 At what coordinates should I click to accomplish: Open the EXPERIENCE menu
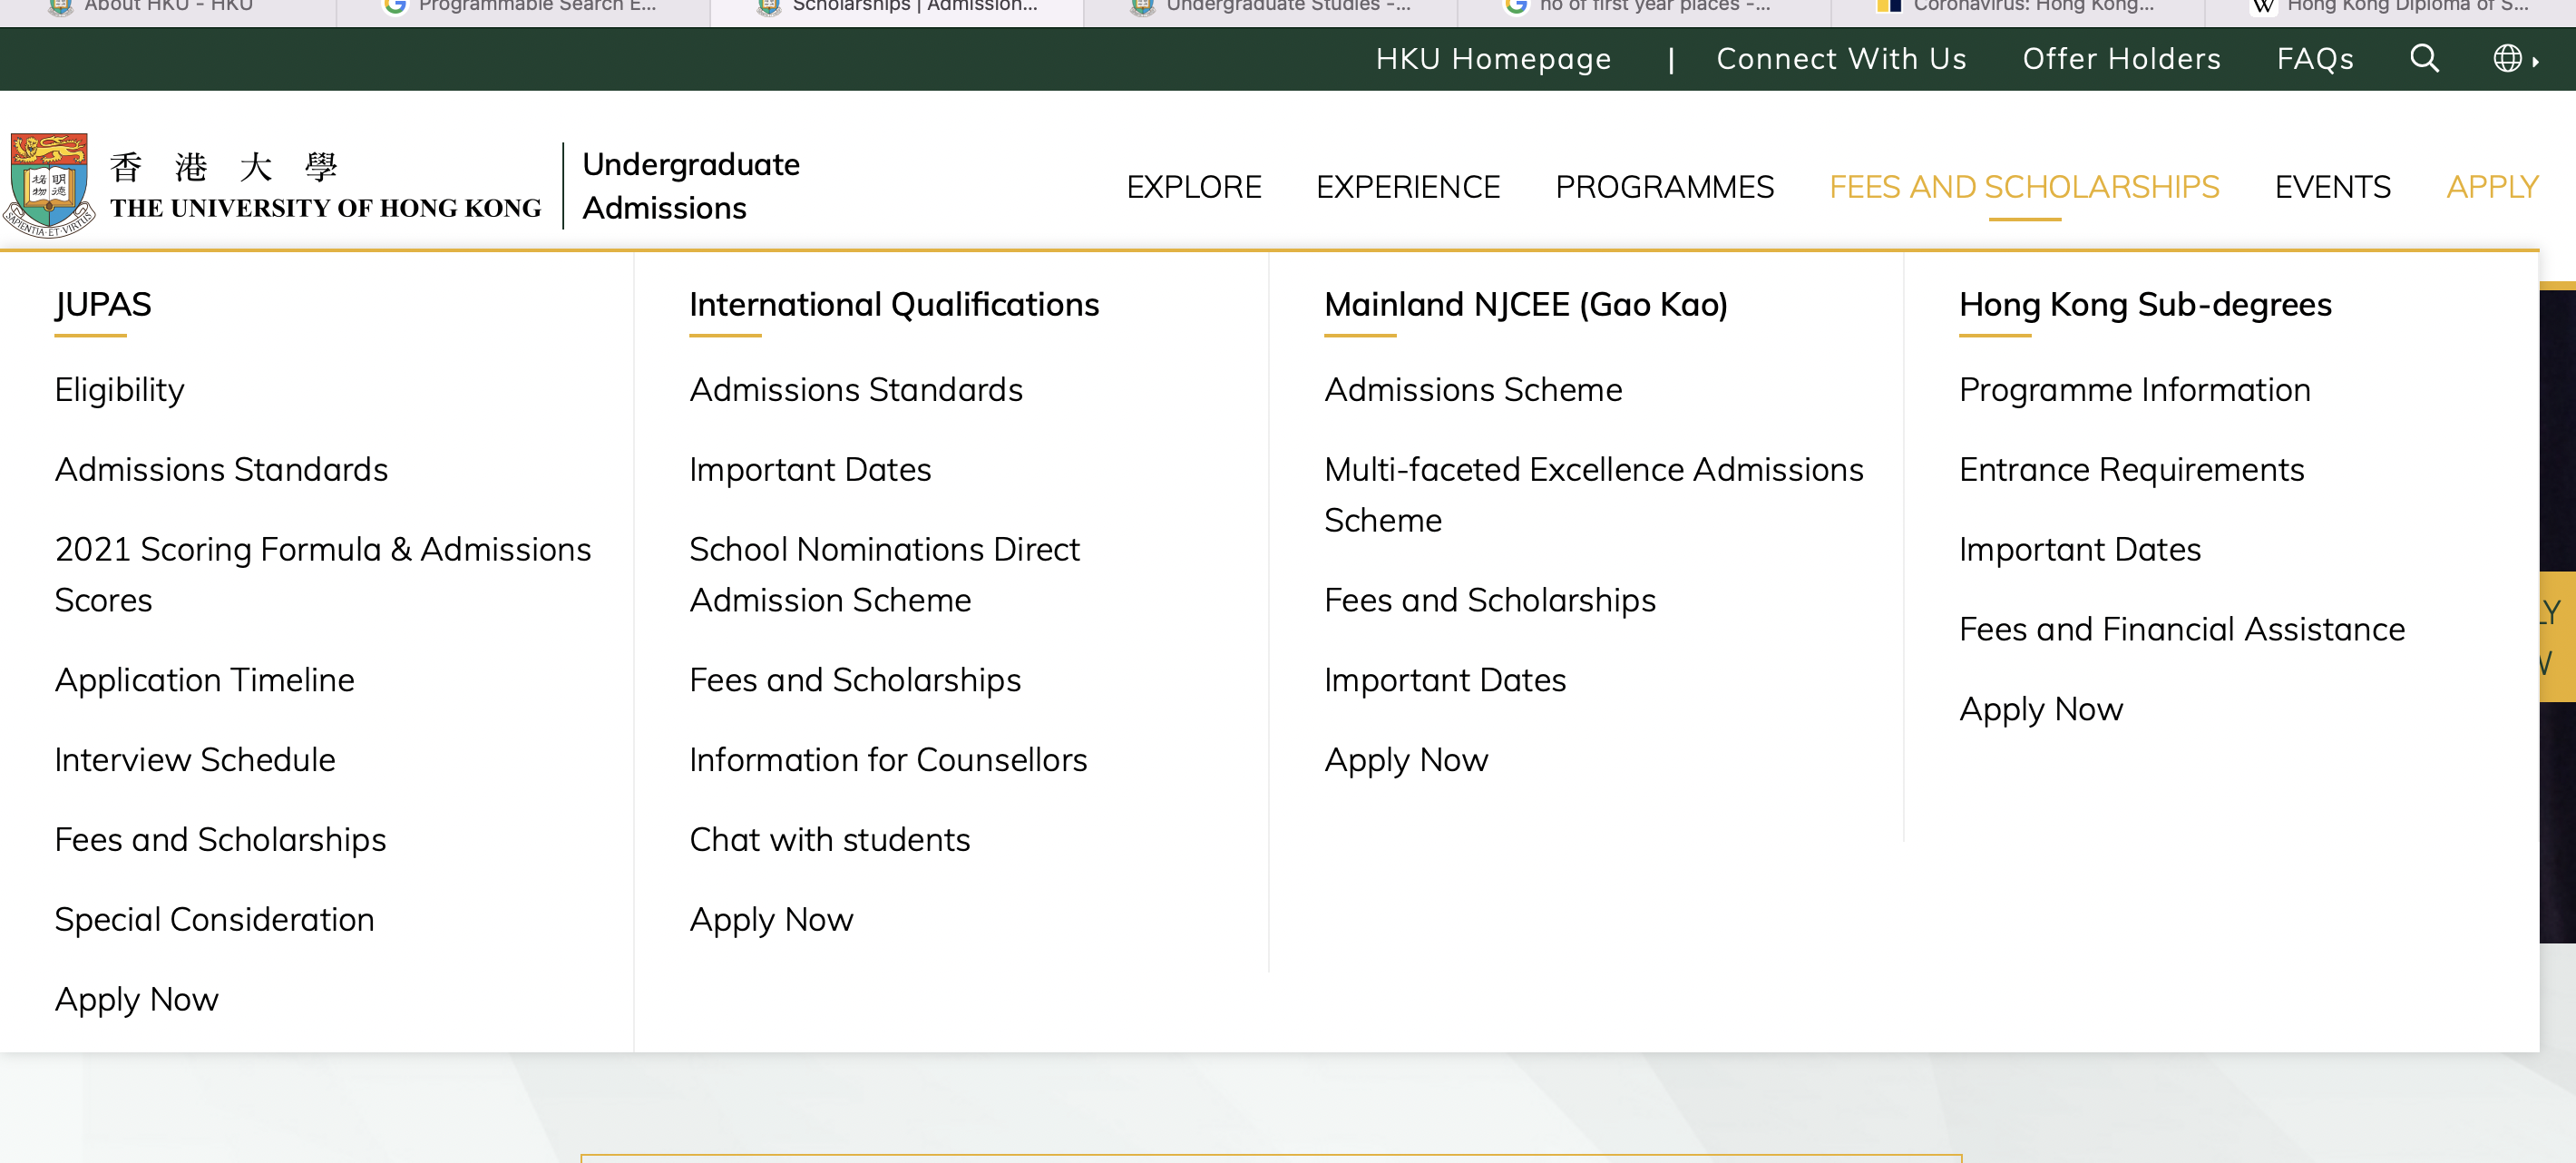(1408, 187)
